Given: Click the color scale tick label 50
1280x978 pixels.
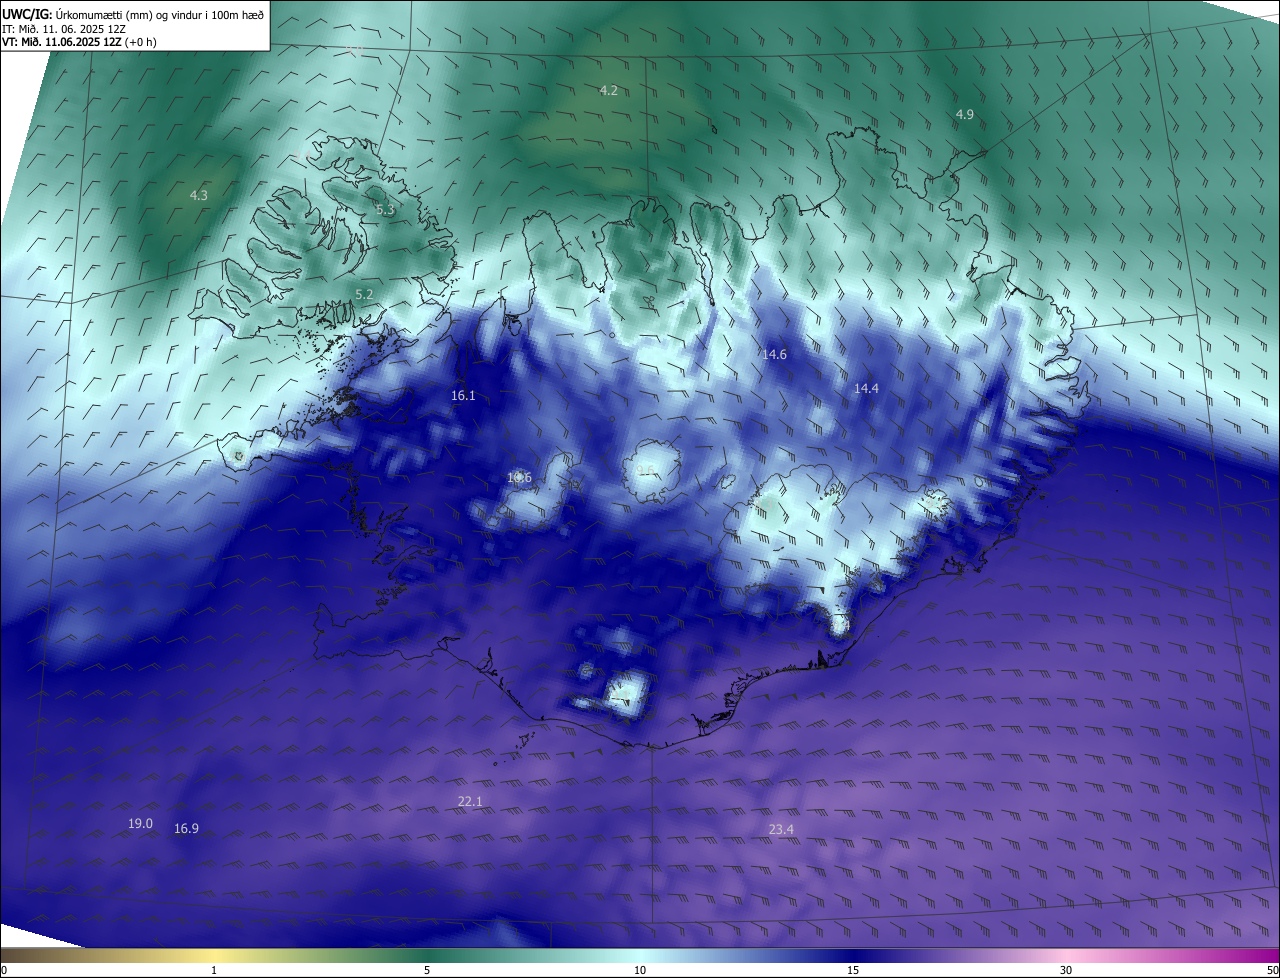Looking at the screenshot, I should click(1272, 970).
